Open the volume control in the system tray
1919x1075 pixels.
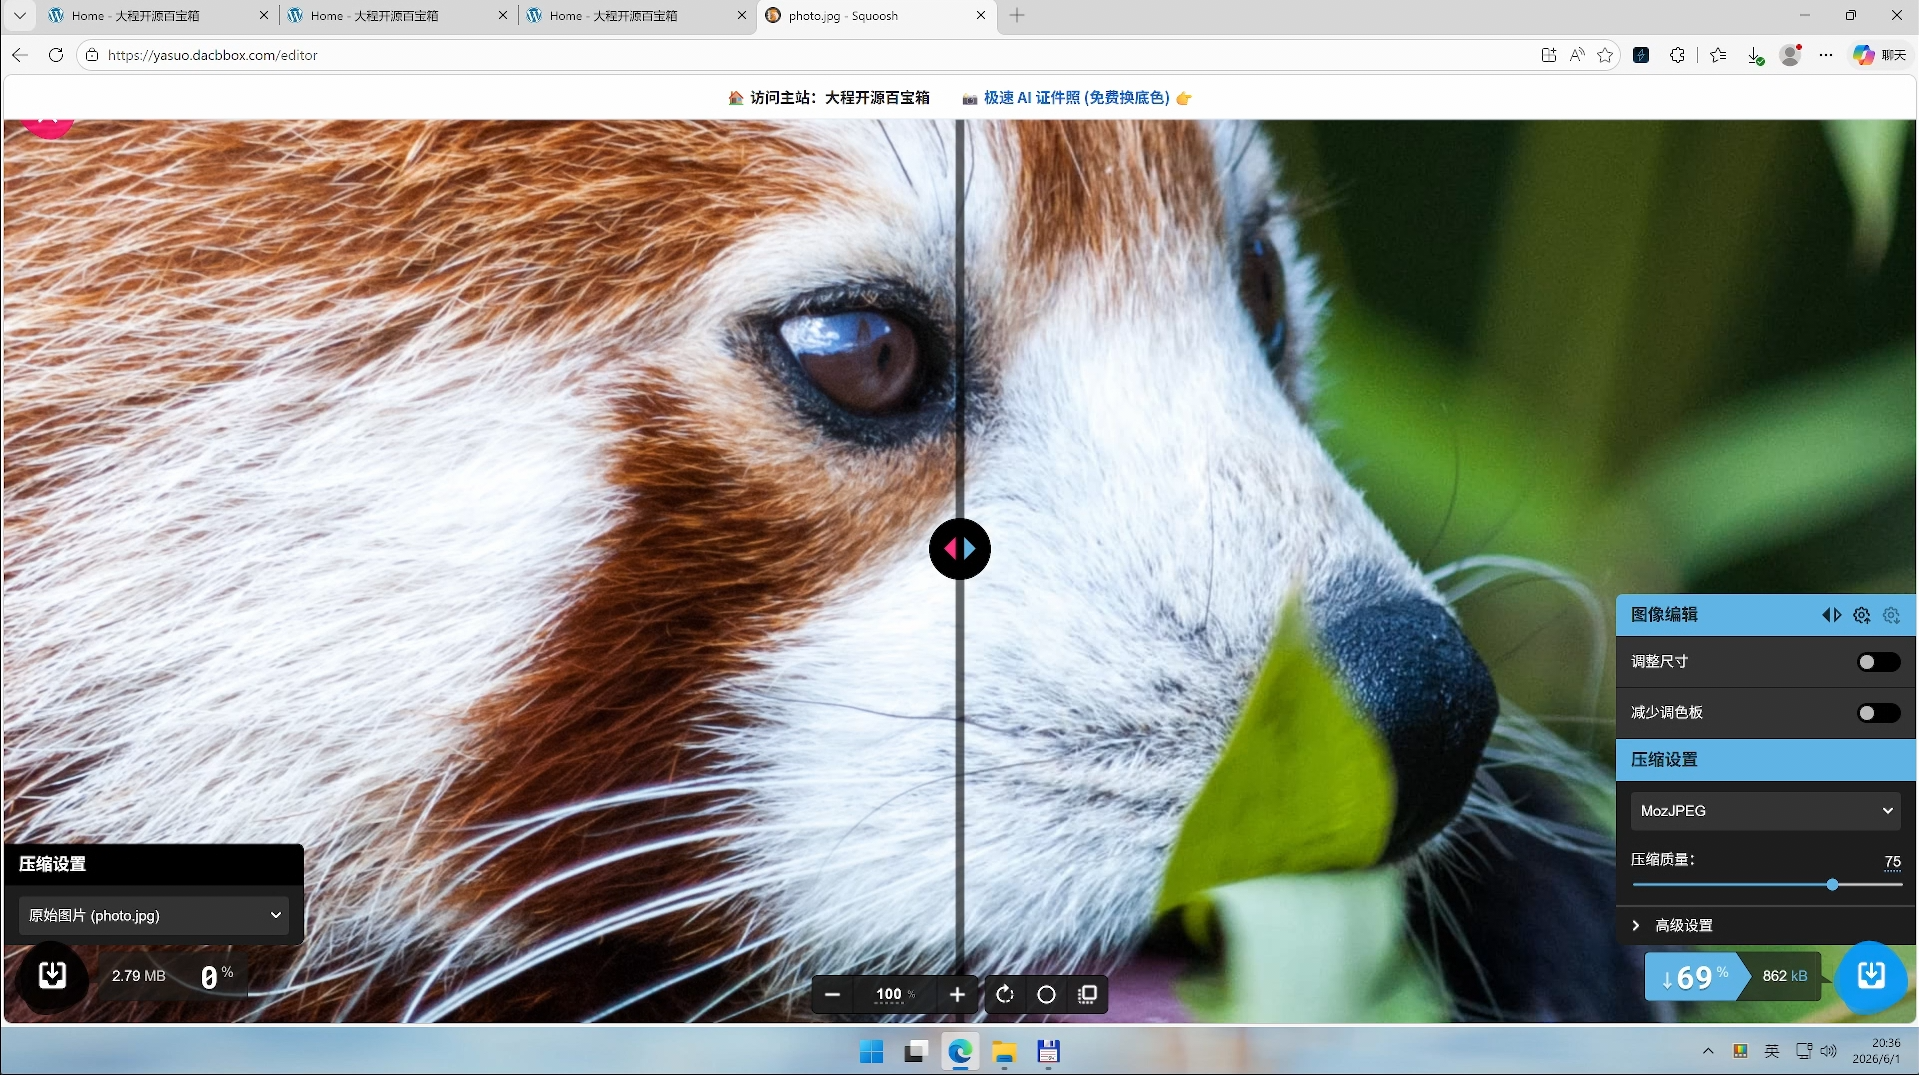(1829, 1051)
